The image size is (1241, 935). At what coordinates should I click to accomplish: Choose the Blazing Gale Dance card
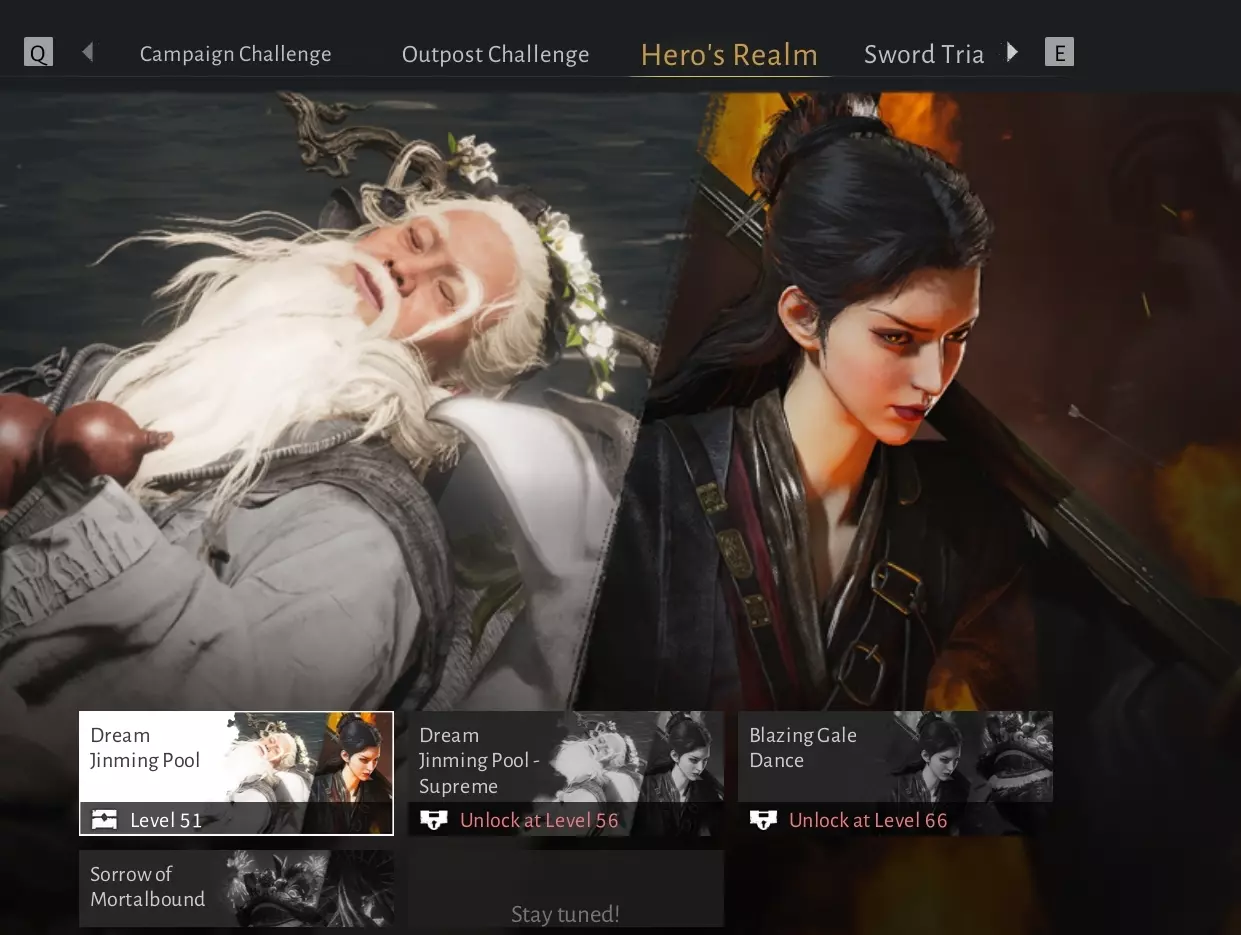895,773
